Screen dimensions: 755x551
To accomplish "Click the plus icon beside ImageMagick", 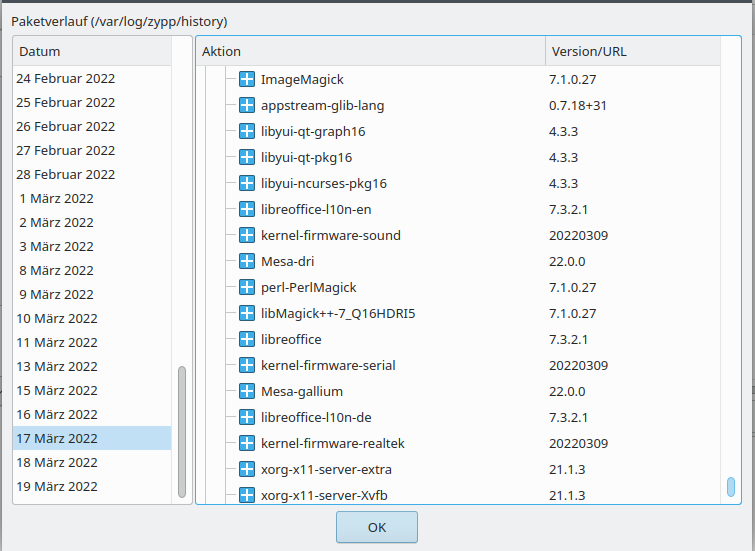I will tap(247, 79).
